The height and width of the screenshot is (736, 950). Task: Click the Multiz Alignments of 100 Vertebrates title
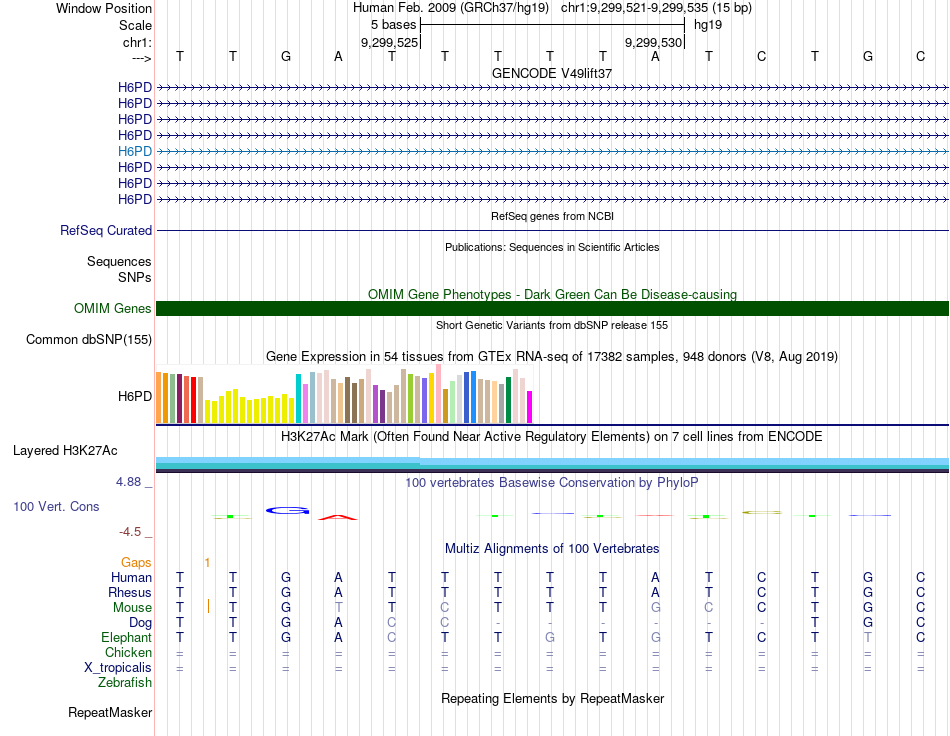coord(552,549)
